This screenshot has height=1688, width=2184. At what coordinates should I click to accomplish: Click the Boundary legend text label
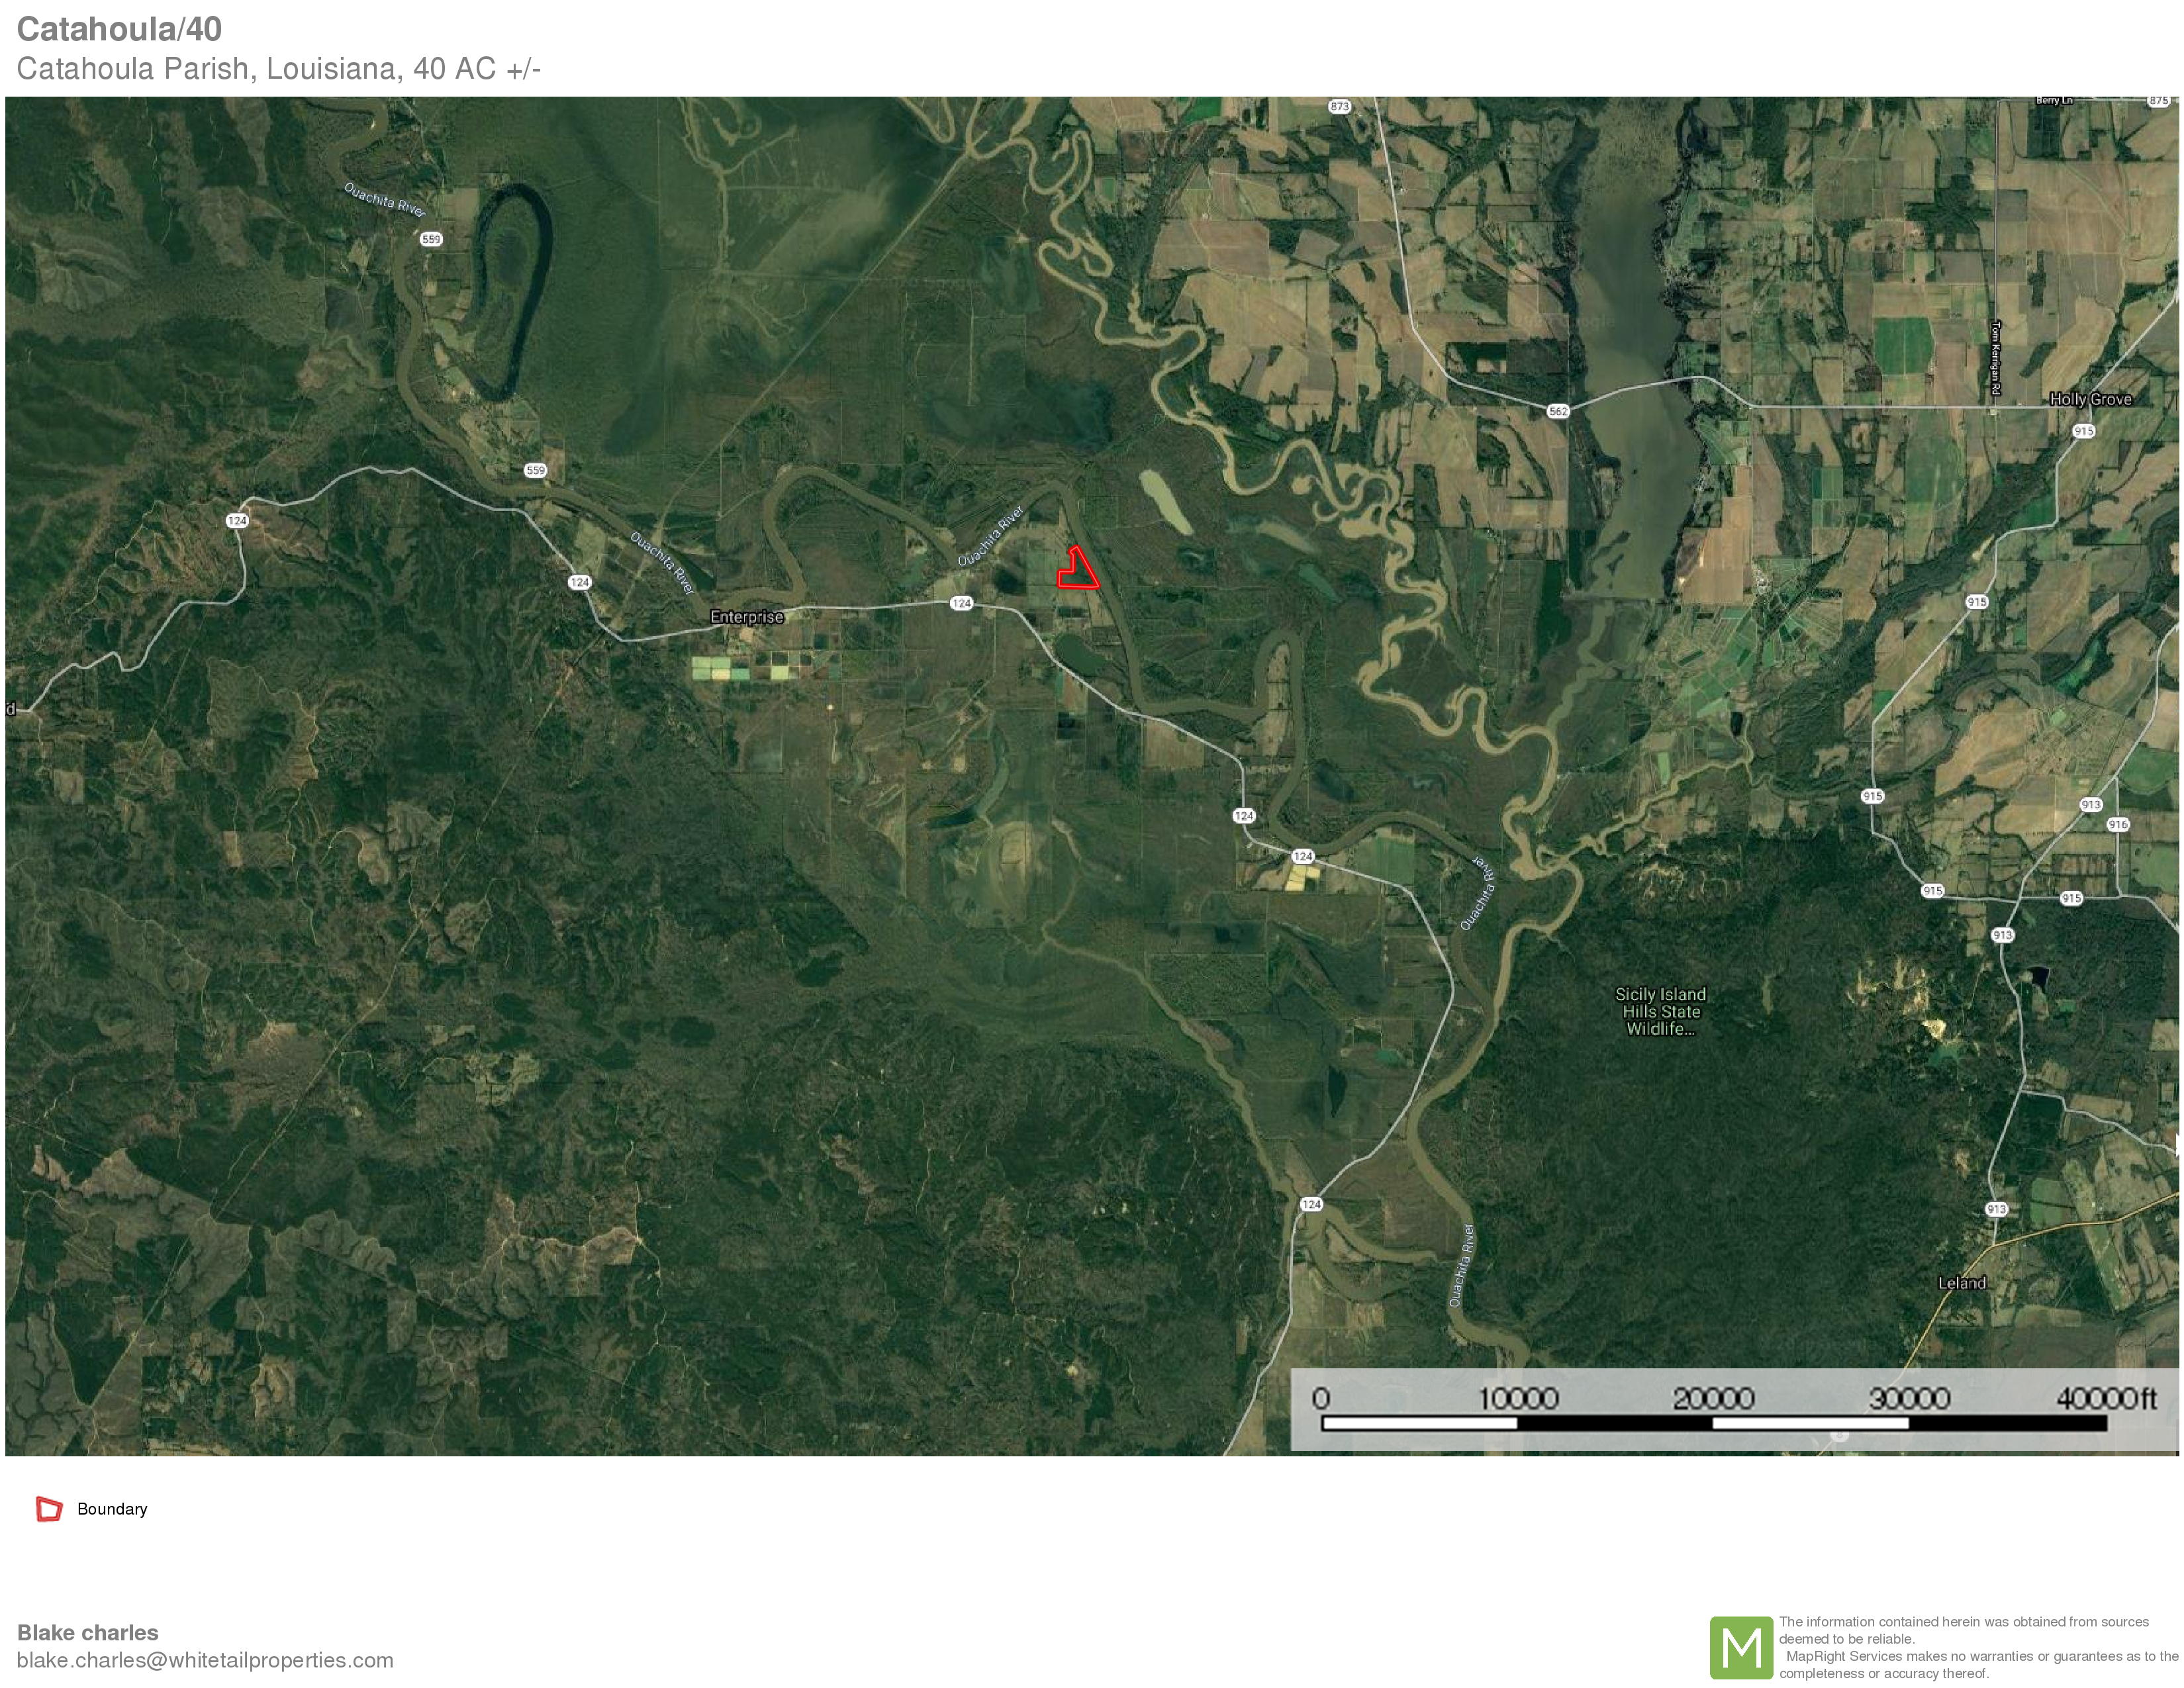click(112, 1509)
